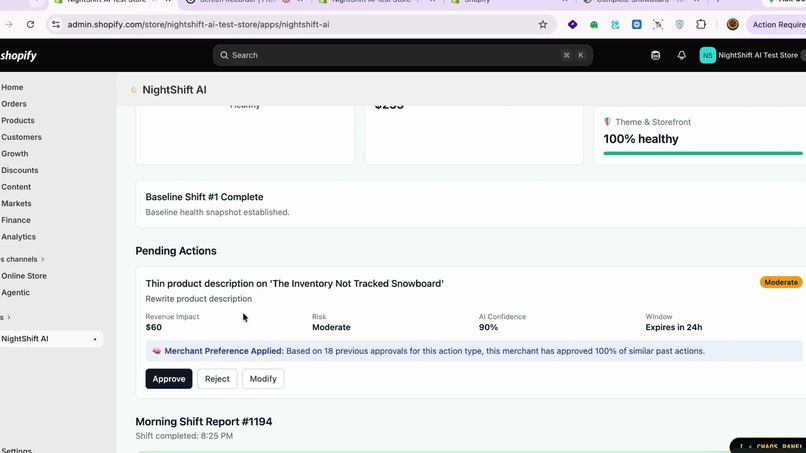Click the Theme & Storefront label
Viewport: 806px width, 453px height.
click(x=653, y=122)
